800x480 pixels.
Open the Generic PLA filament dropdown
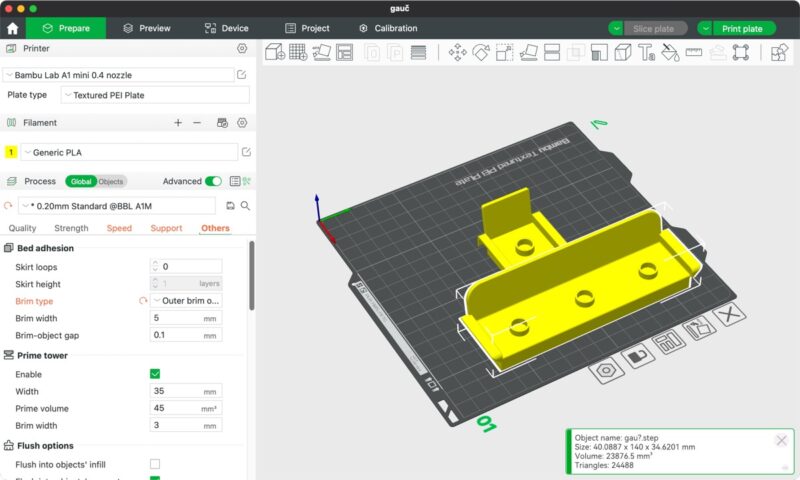pyautogui.click(x=128, y=152)
